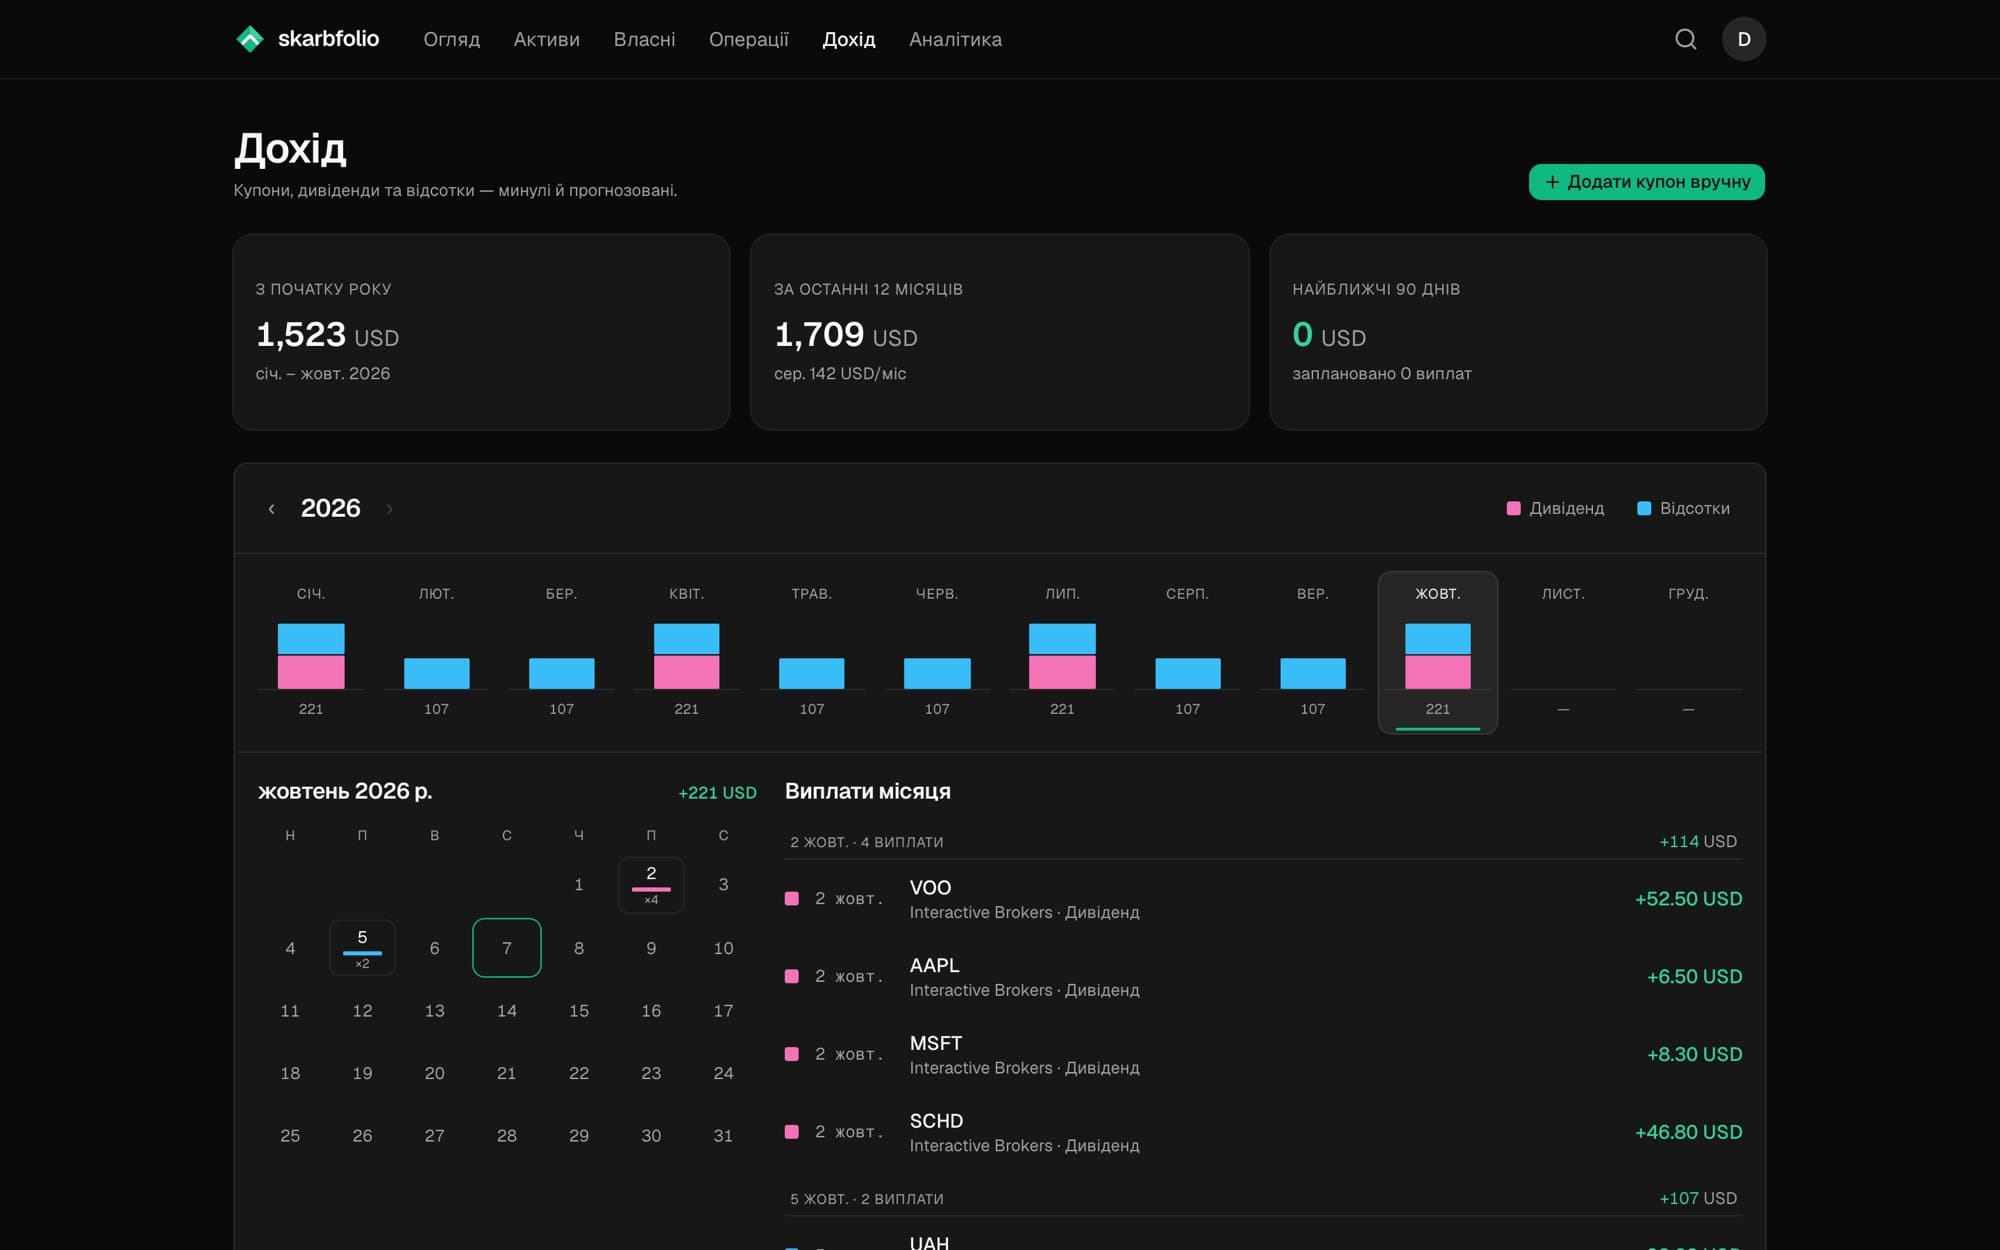Image resolution: width=2000 pixels, height=1250 pixels.
Task: Click Додати купон вручну button
Action: 1646,182
